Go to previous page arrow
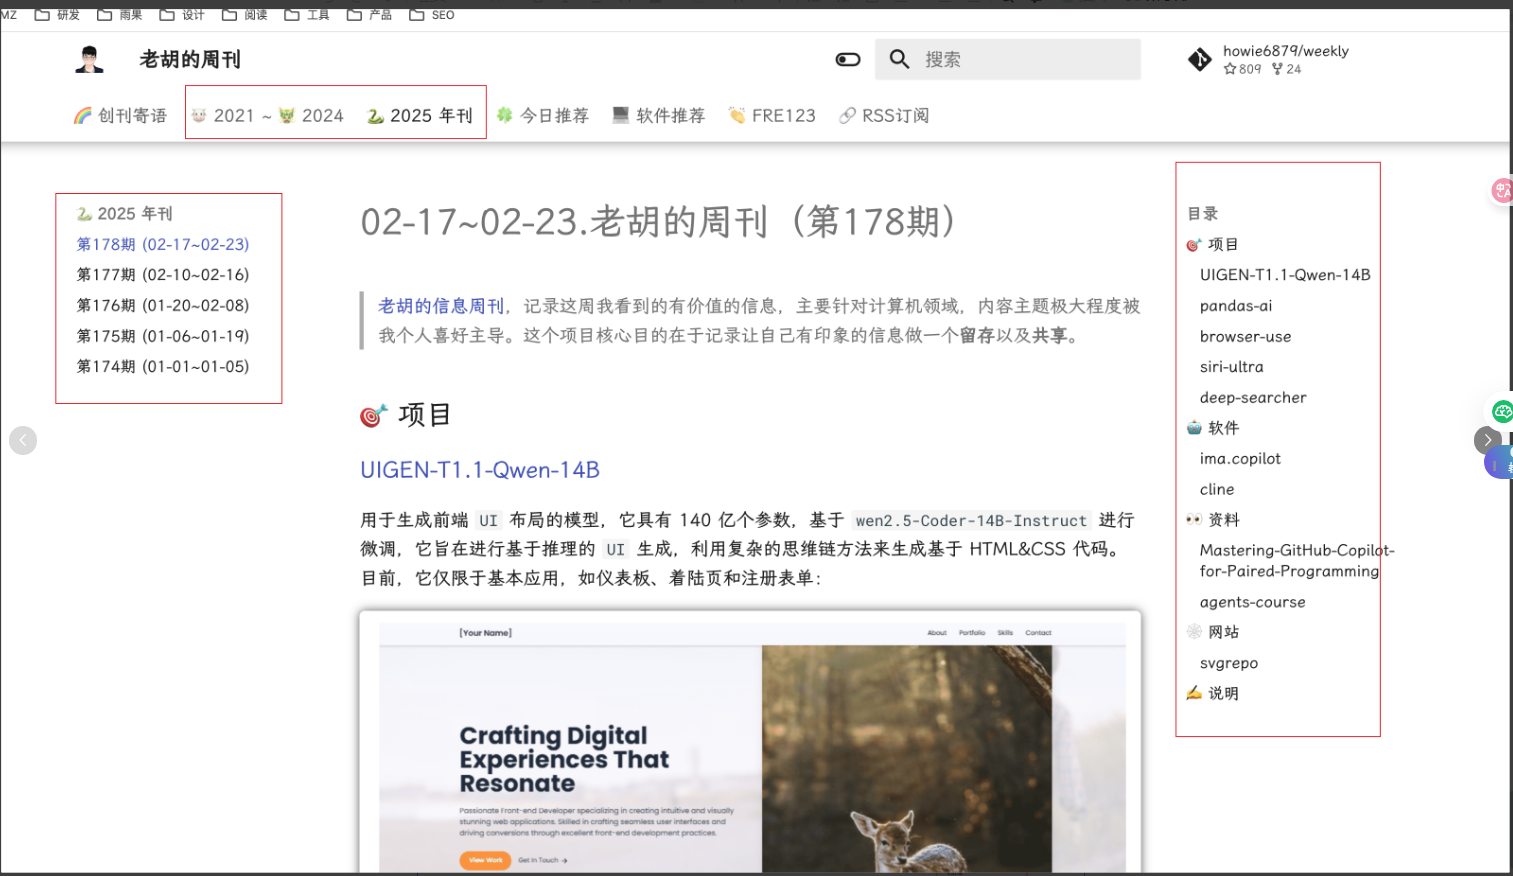The height and width of the screenshot is (876, 1513). 23,440
